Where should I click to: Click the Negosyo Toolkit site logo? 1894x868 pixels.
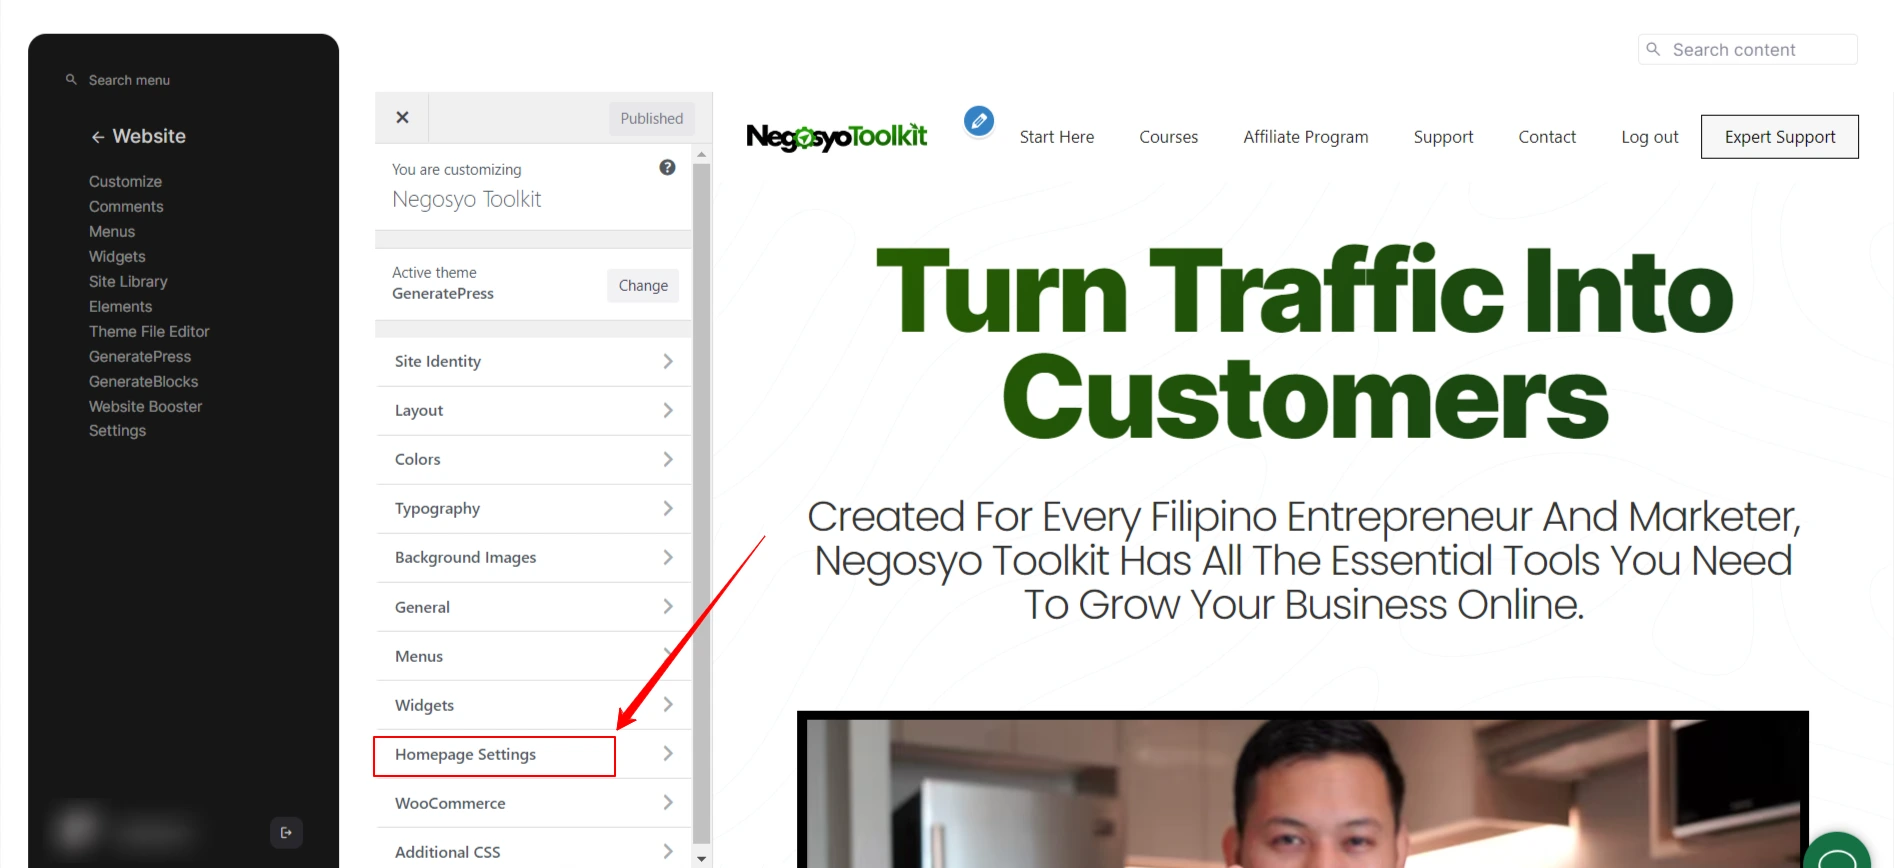tap(837, 136)
